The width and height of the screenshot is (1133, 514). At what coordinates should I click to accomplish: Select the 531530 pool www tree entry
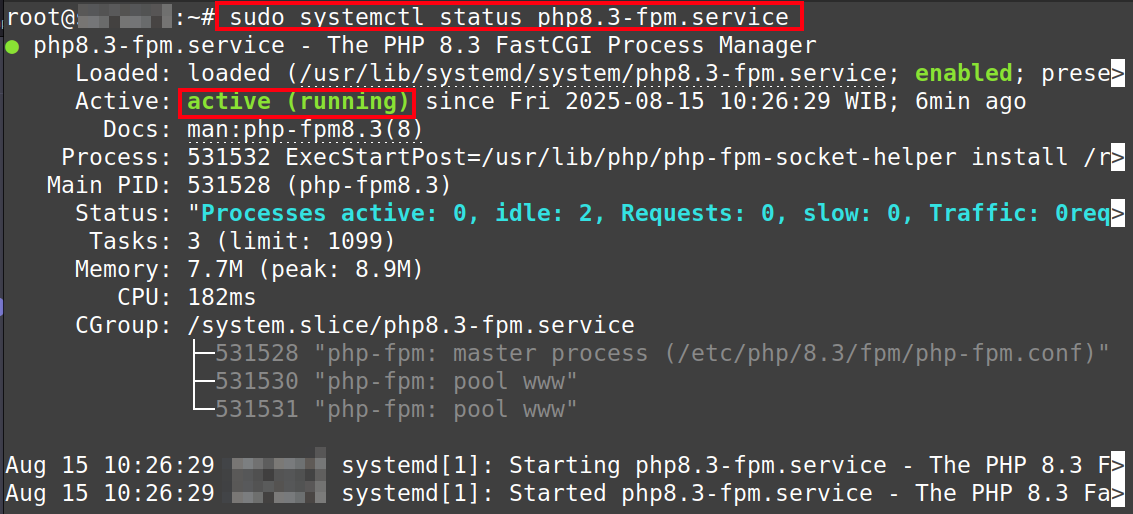pos(396,382)
